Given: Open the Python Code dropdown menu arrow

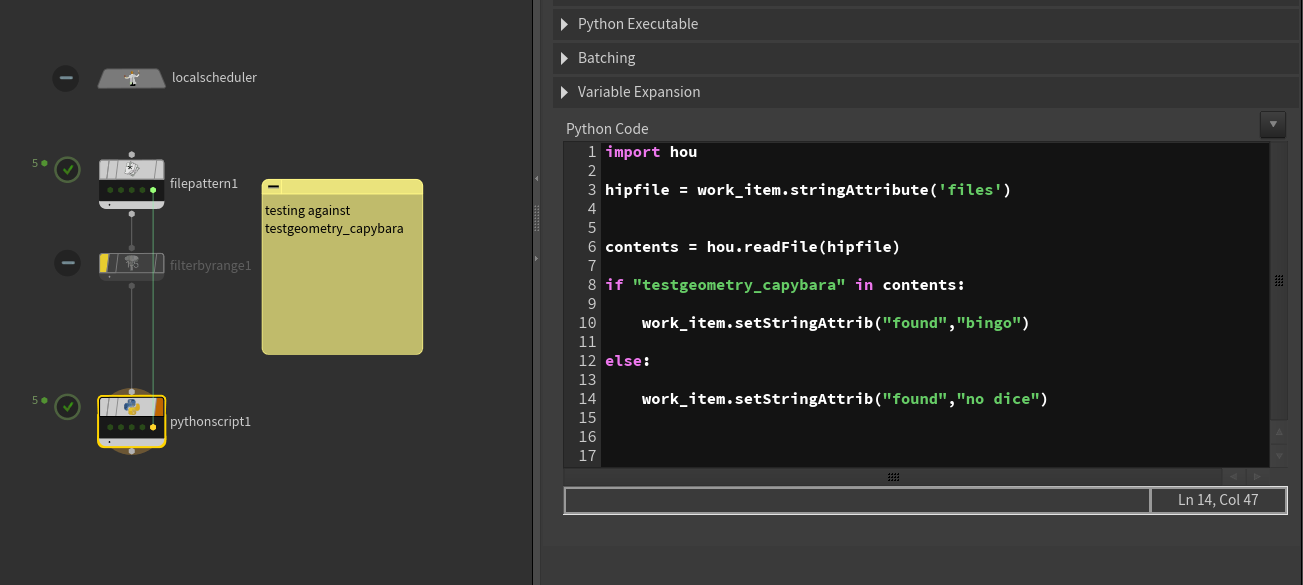Looking at the screenshot, I should click(1272, 125).
